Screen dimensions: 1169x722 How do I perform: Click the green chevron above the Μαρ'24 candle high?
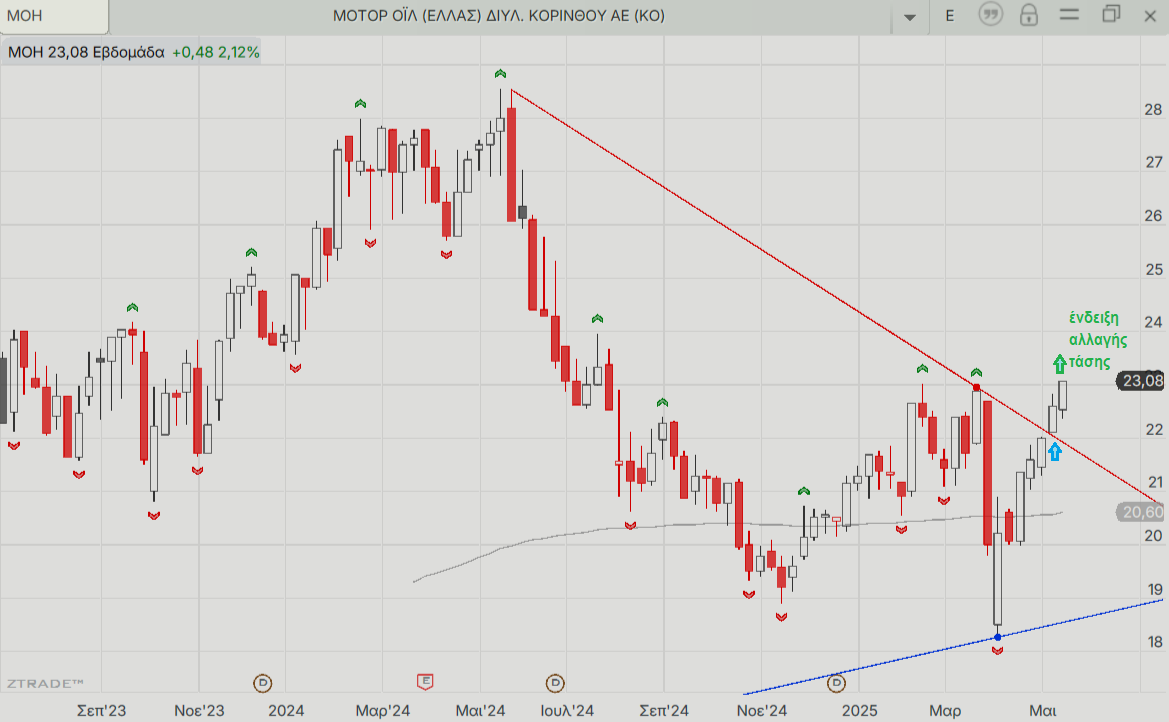360,104
